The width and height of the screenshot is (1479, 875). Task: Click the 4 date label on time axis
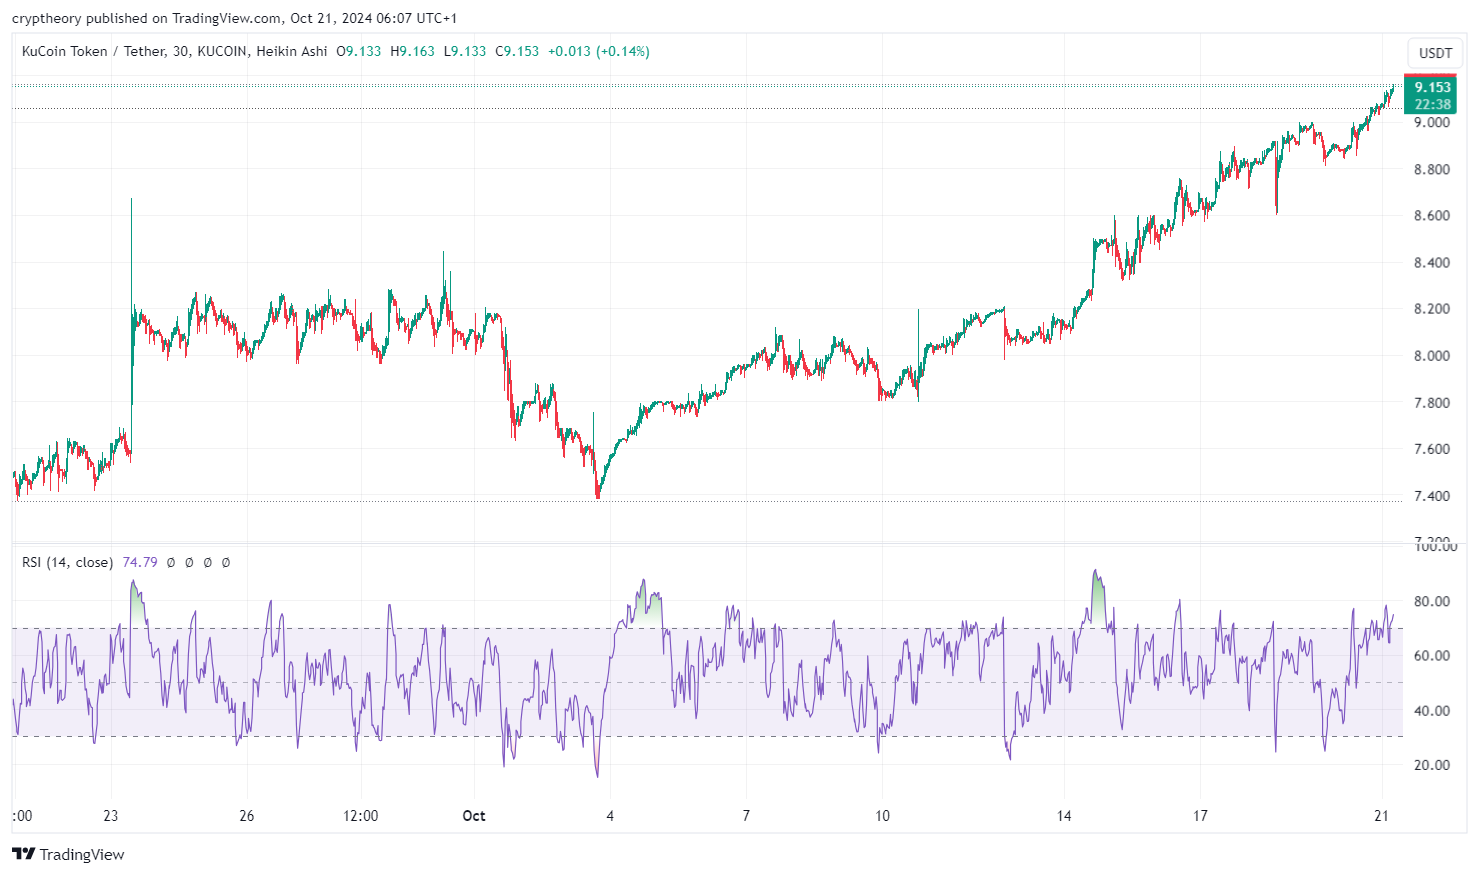coord(610,816)
